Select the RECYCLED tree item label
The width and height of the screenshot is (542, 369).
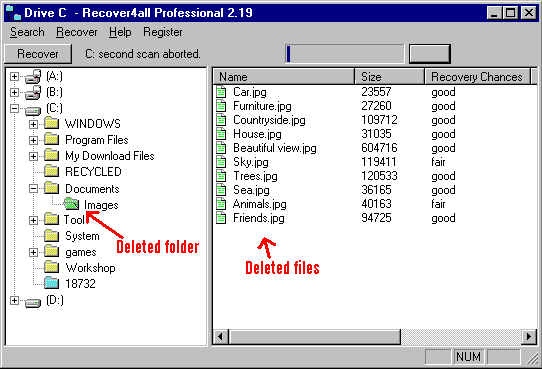click(x=93, y=172)
